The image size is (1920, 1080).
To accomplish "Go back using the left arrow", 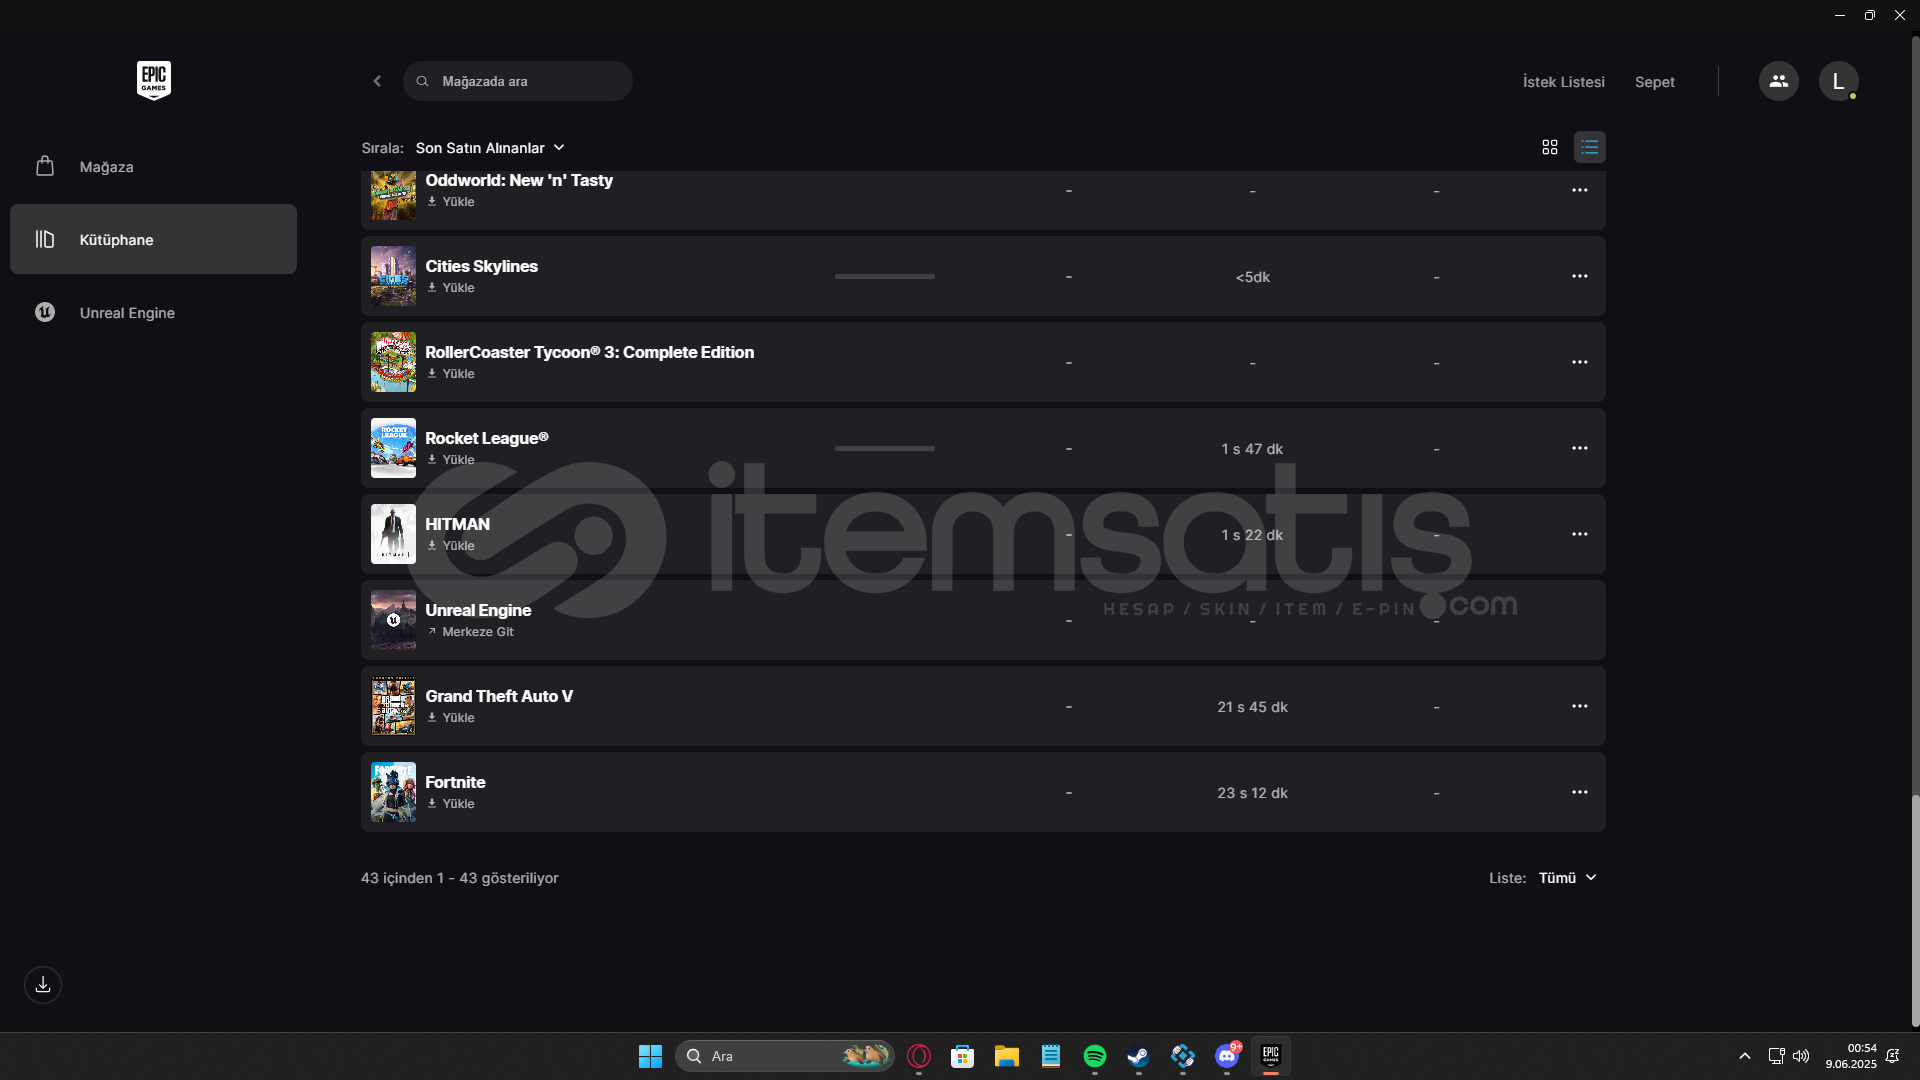I will [377, 81].
